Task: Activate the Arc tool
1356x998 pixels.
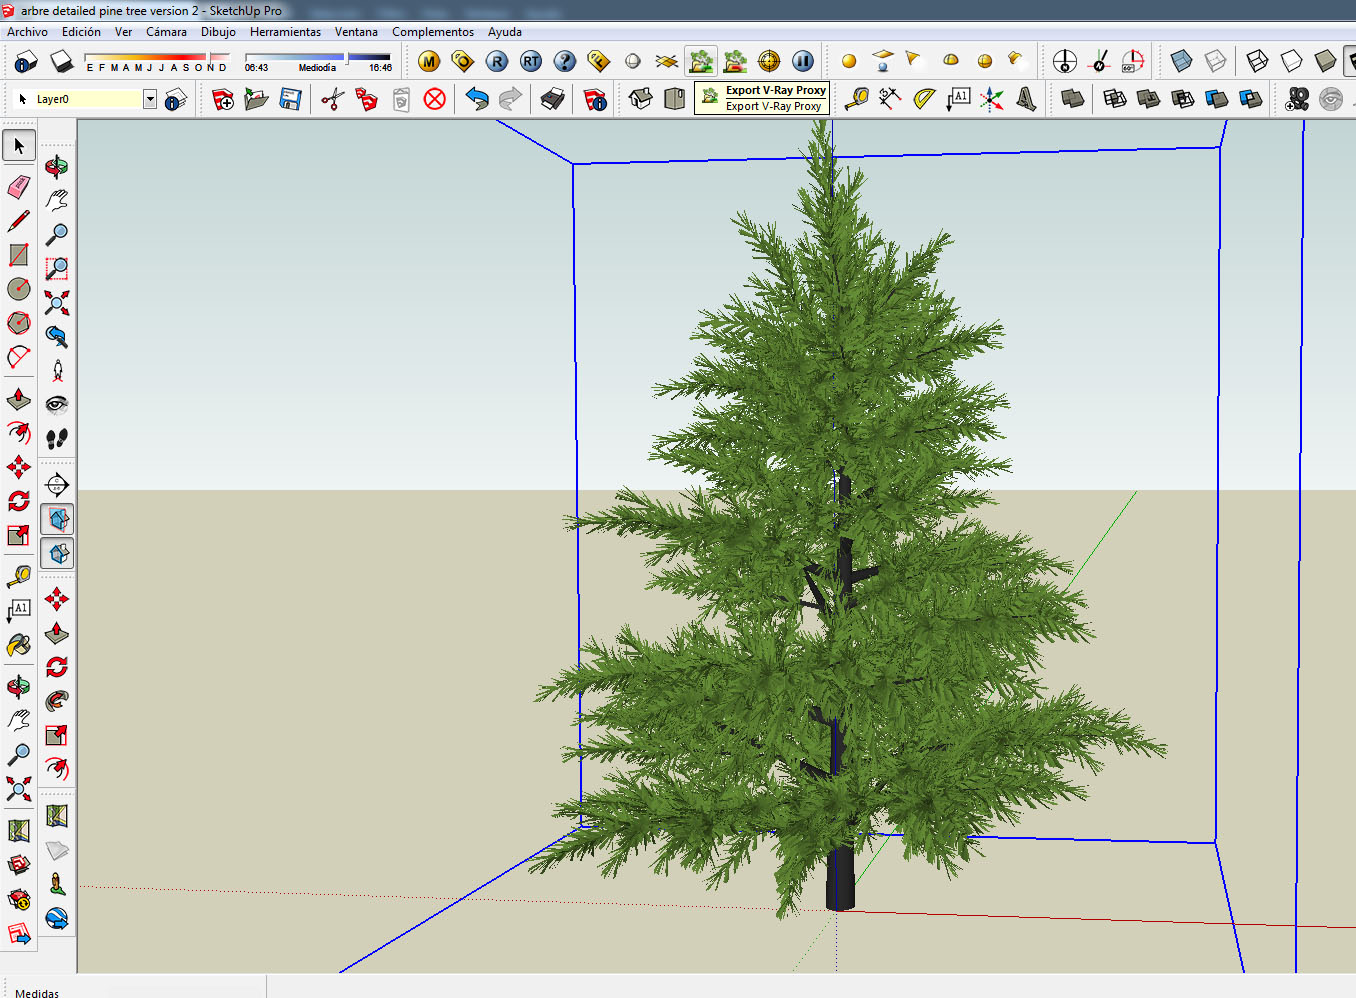Action: click(19, 357)
